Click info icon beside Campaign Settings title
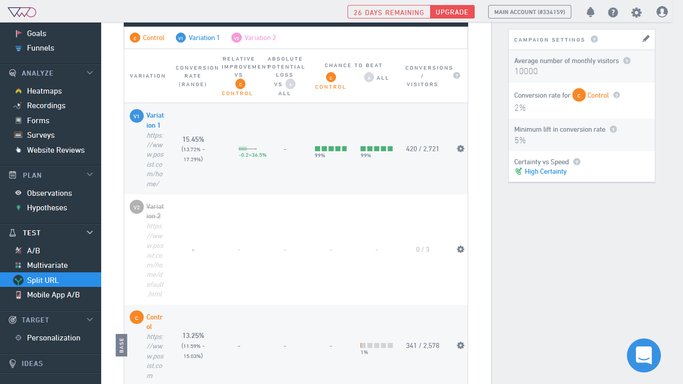 (x=594, y=39)
